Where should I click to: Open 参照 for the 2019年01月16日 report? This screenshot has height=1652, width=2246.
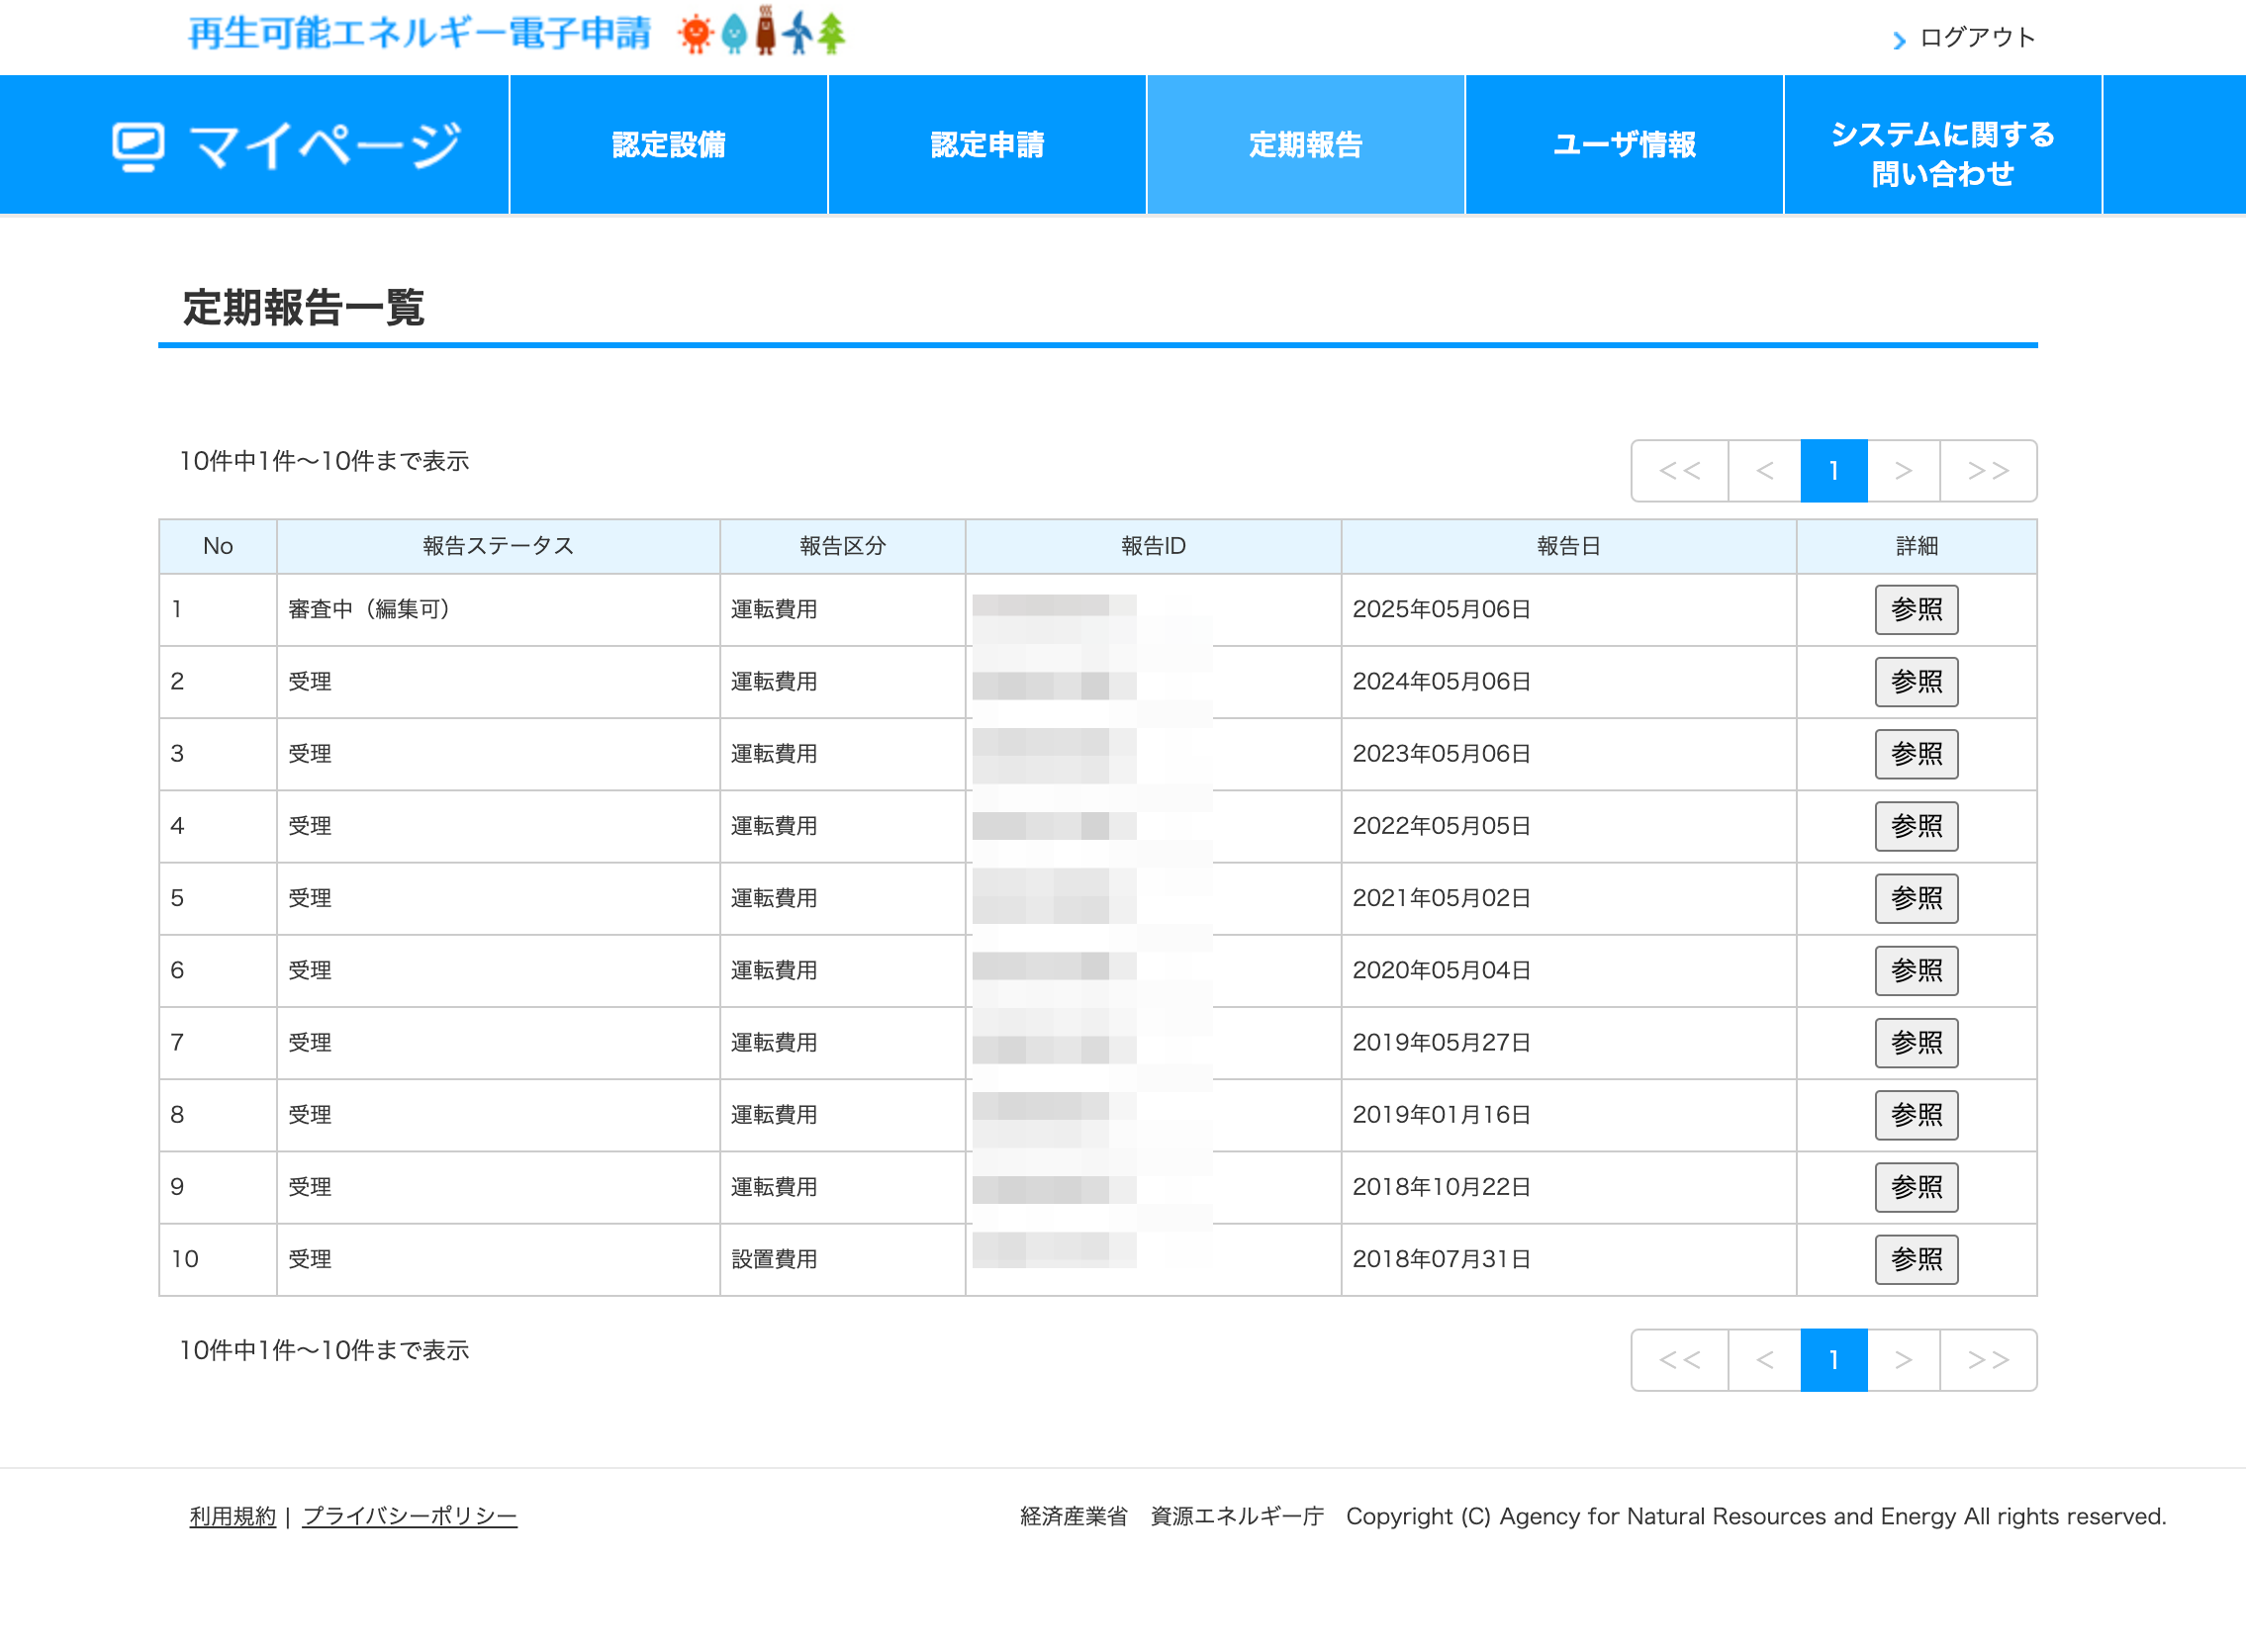1916,1115
